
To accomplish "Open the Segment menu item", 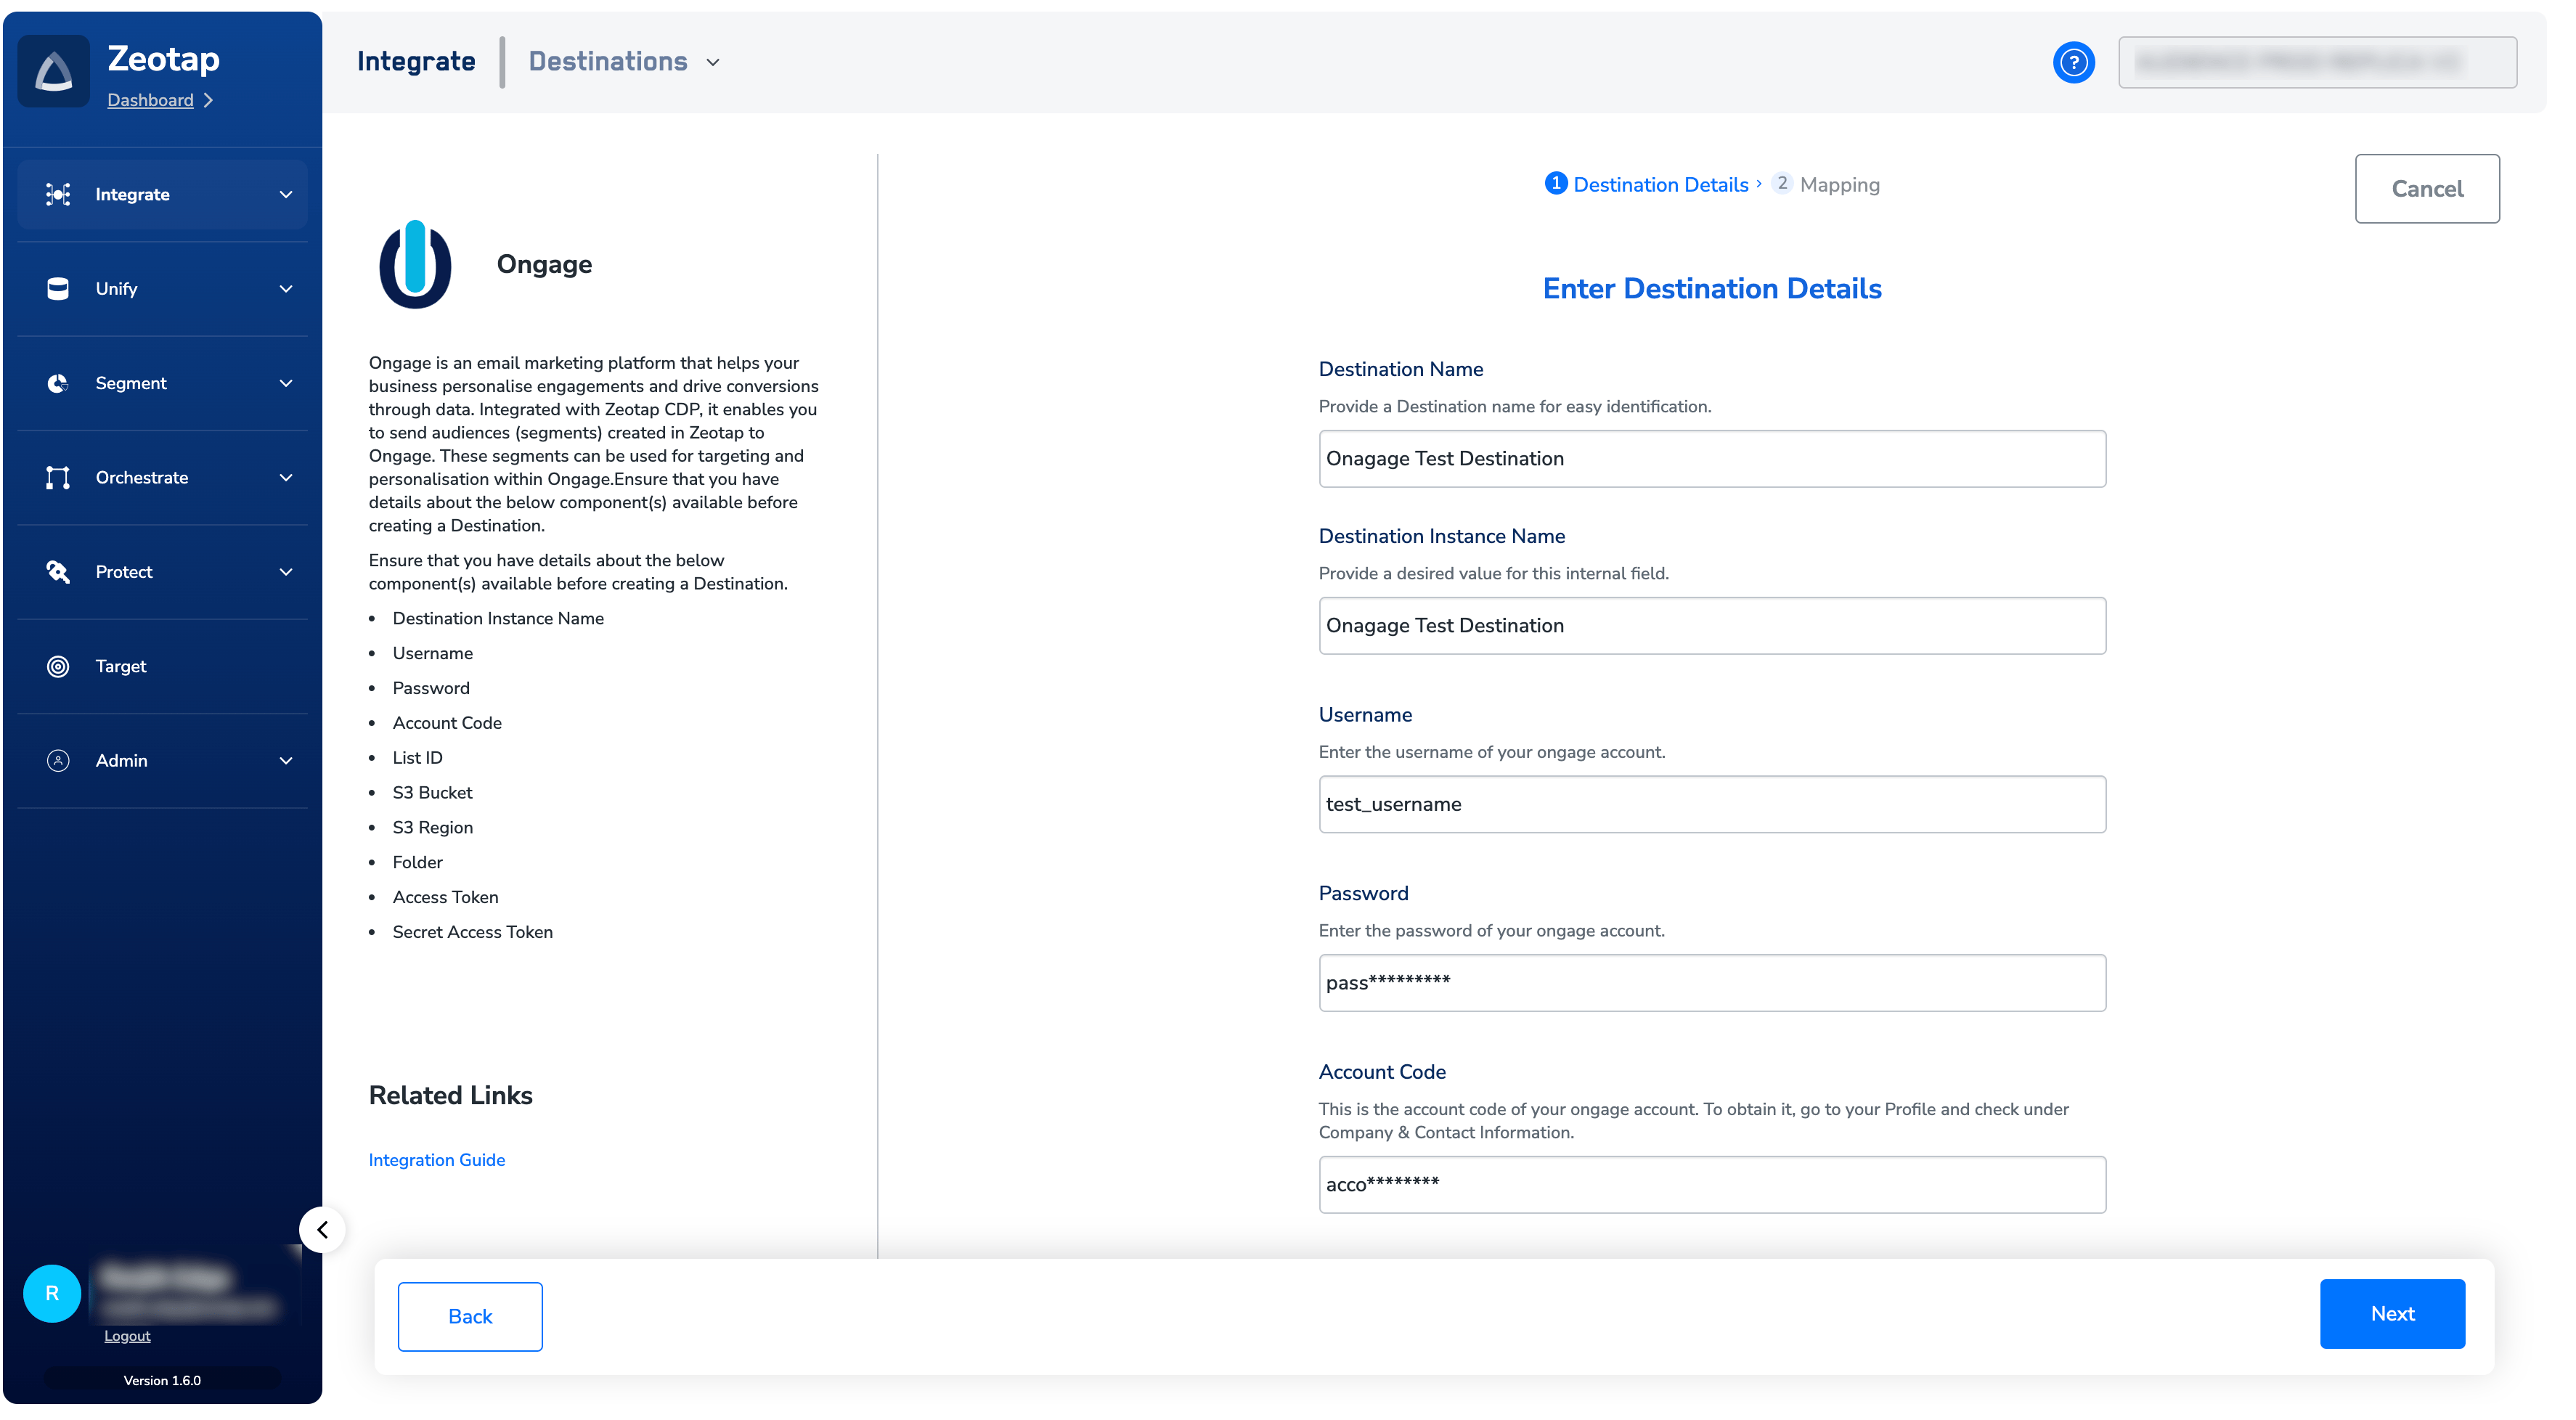I will (x=162, y=383).
